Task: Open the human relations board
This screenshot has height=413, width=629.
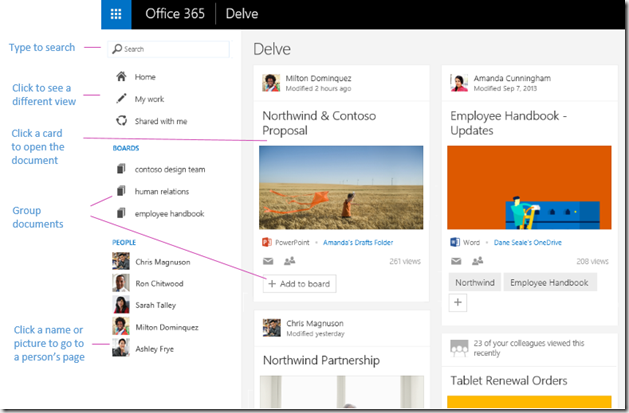Action: [x=162, y=192]
